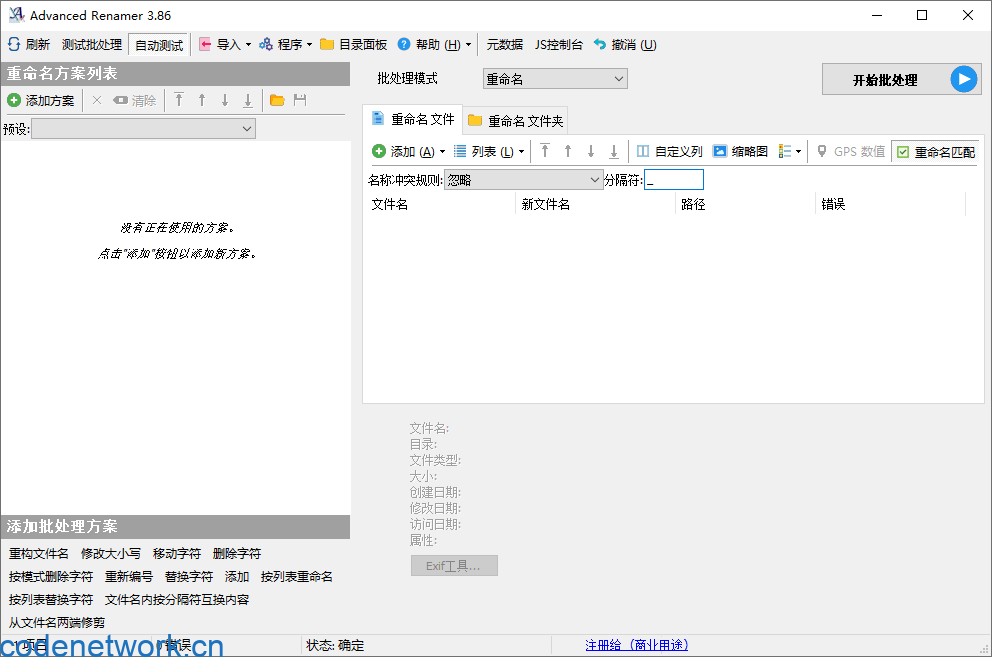The width and height of the screenshot is (992, 657).
Task: Click the 按模式删除字符 method link
Action: [51, 577]
